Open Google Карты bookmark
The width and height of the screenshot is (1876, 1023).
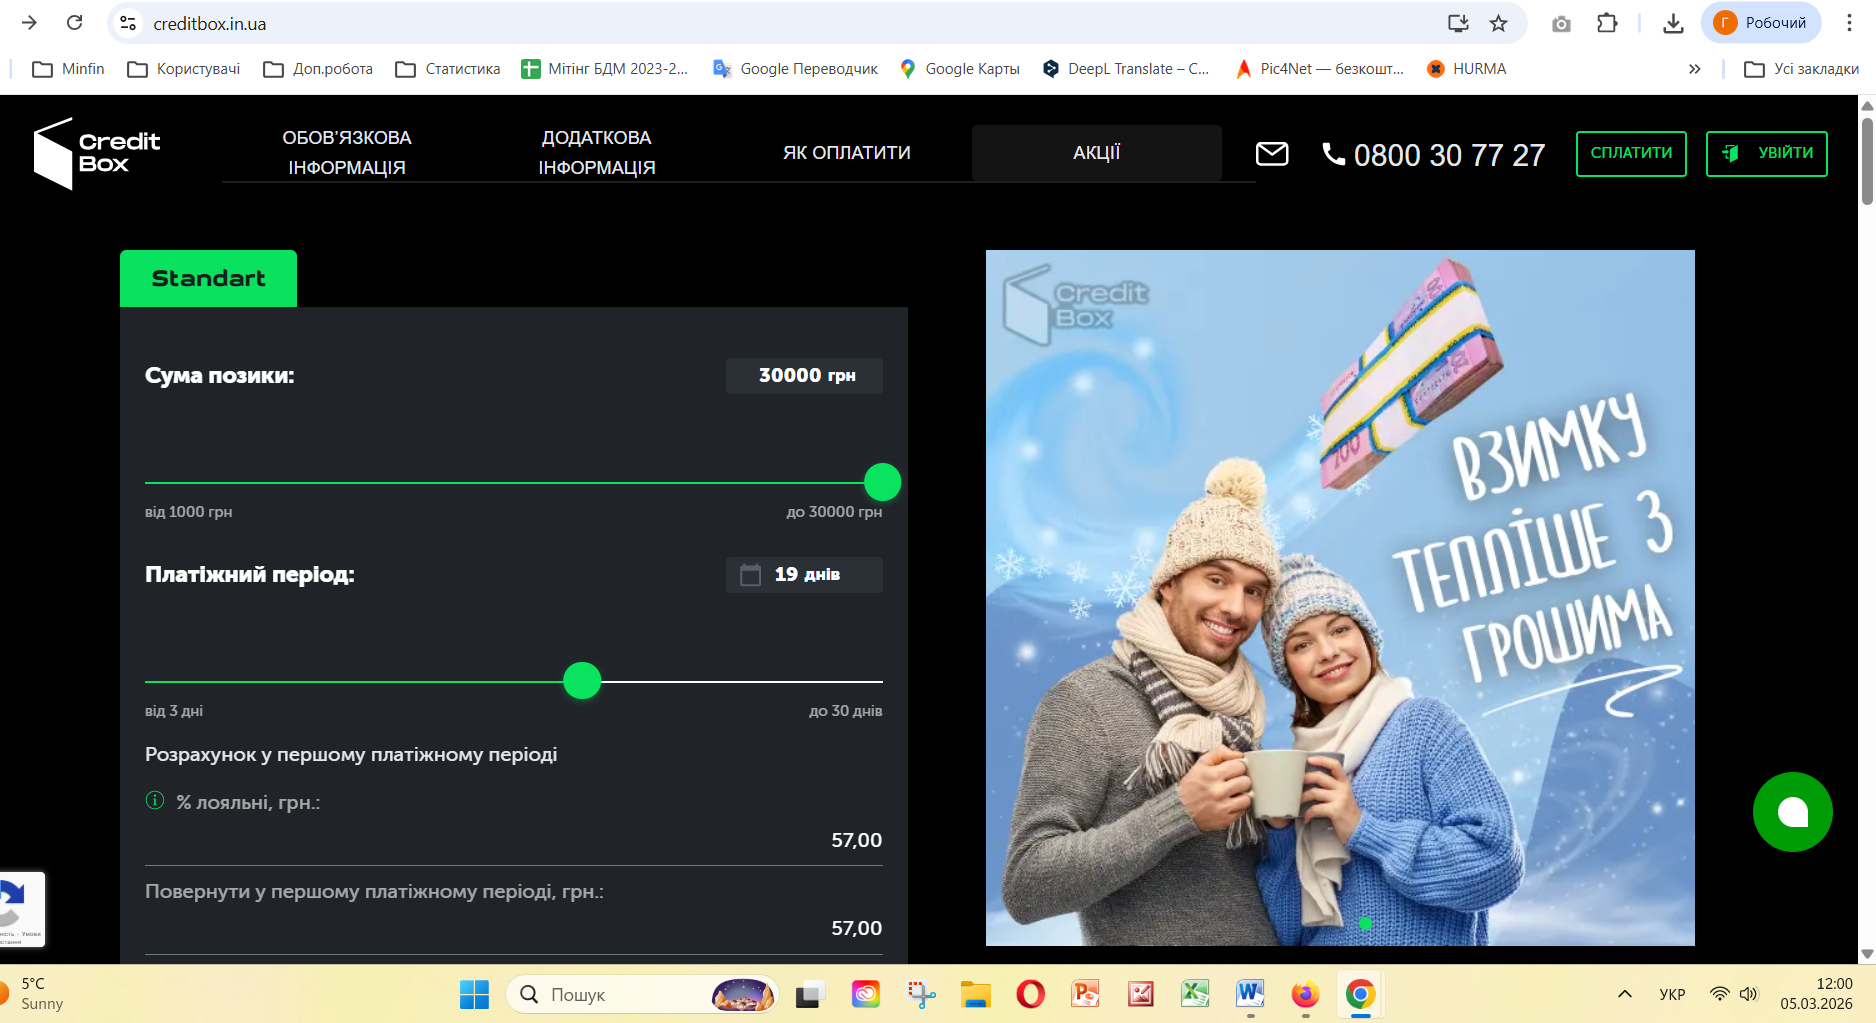tap(960, 69)
